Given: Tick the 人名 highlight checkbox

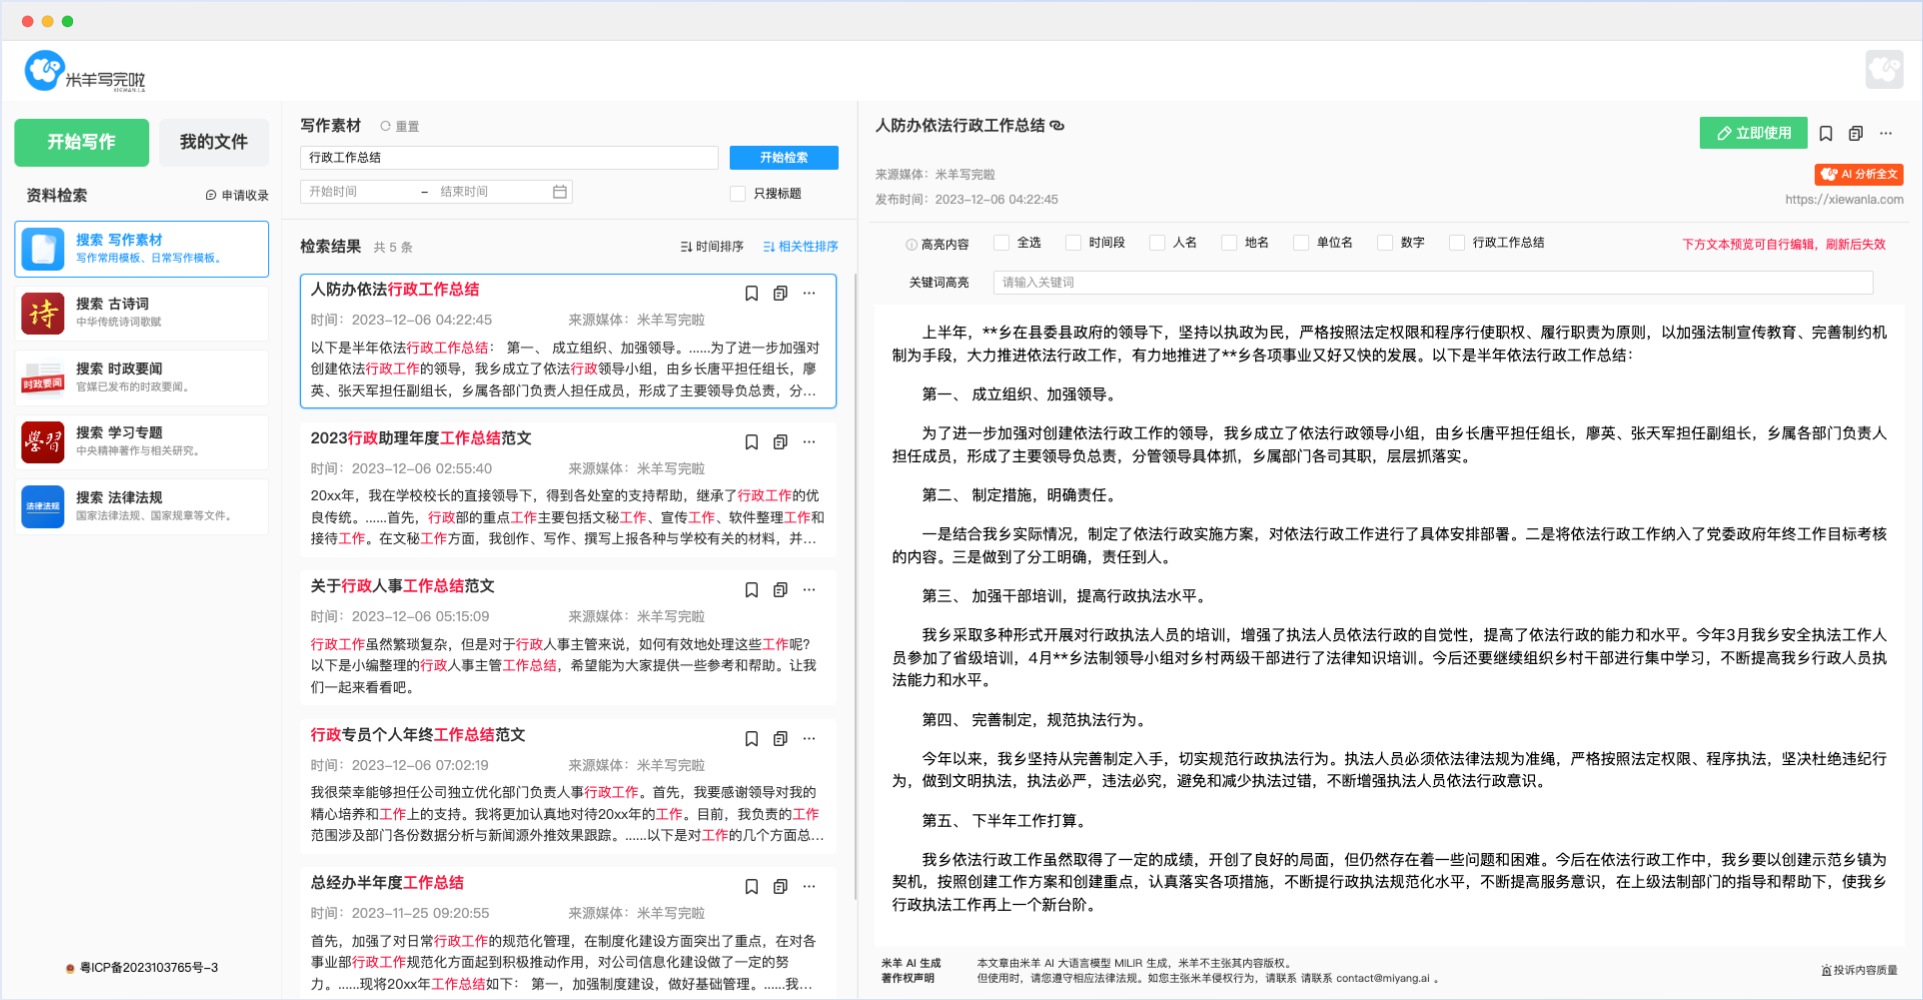Looking at the screenshot, I should coord(1157,243).
